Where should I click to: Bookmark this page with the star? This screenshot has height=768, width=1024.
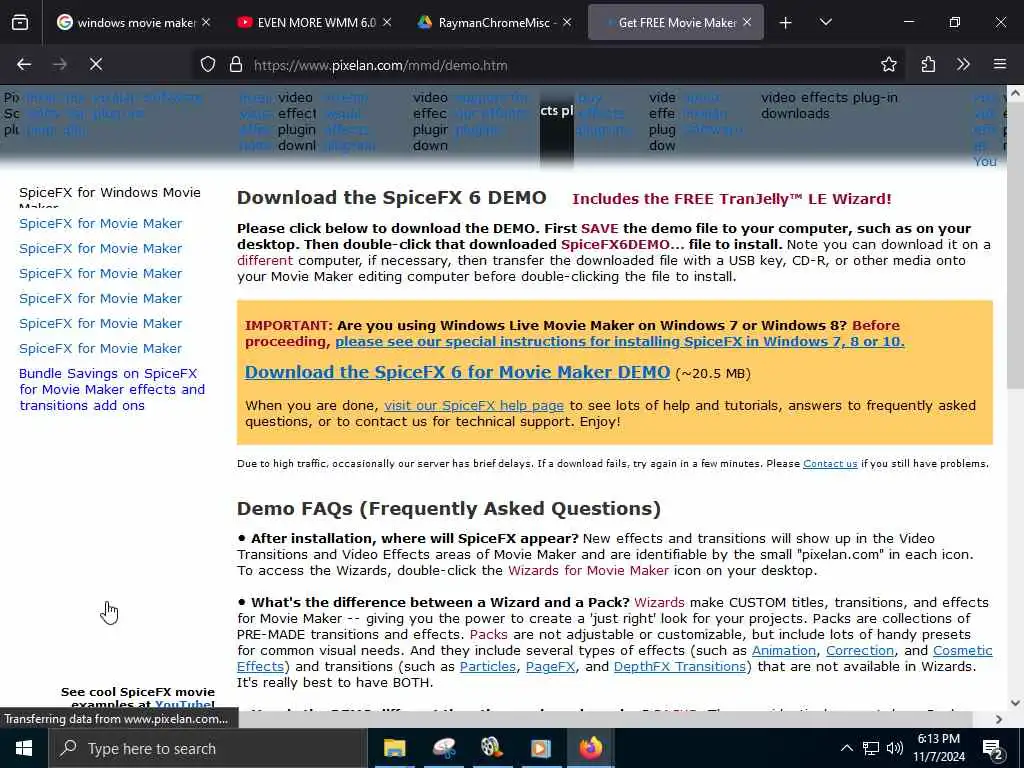coord(888,65)
